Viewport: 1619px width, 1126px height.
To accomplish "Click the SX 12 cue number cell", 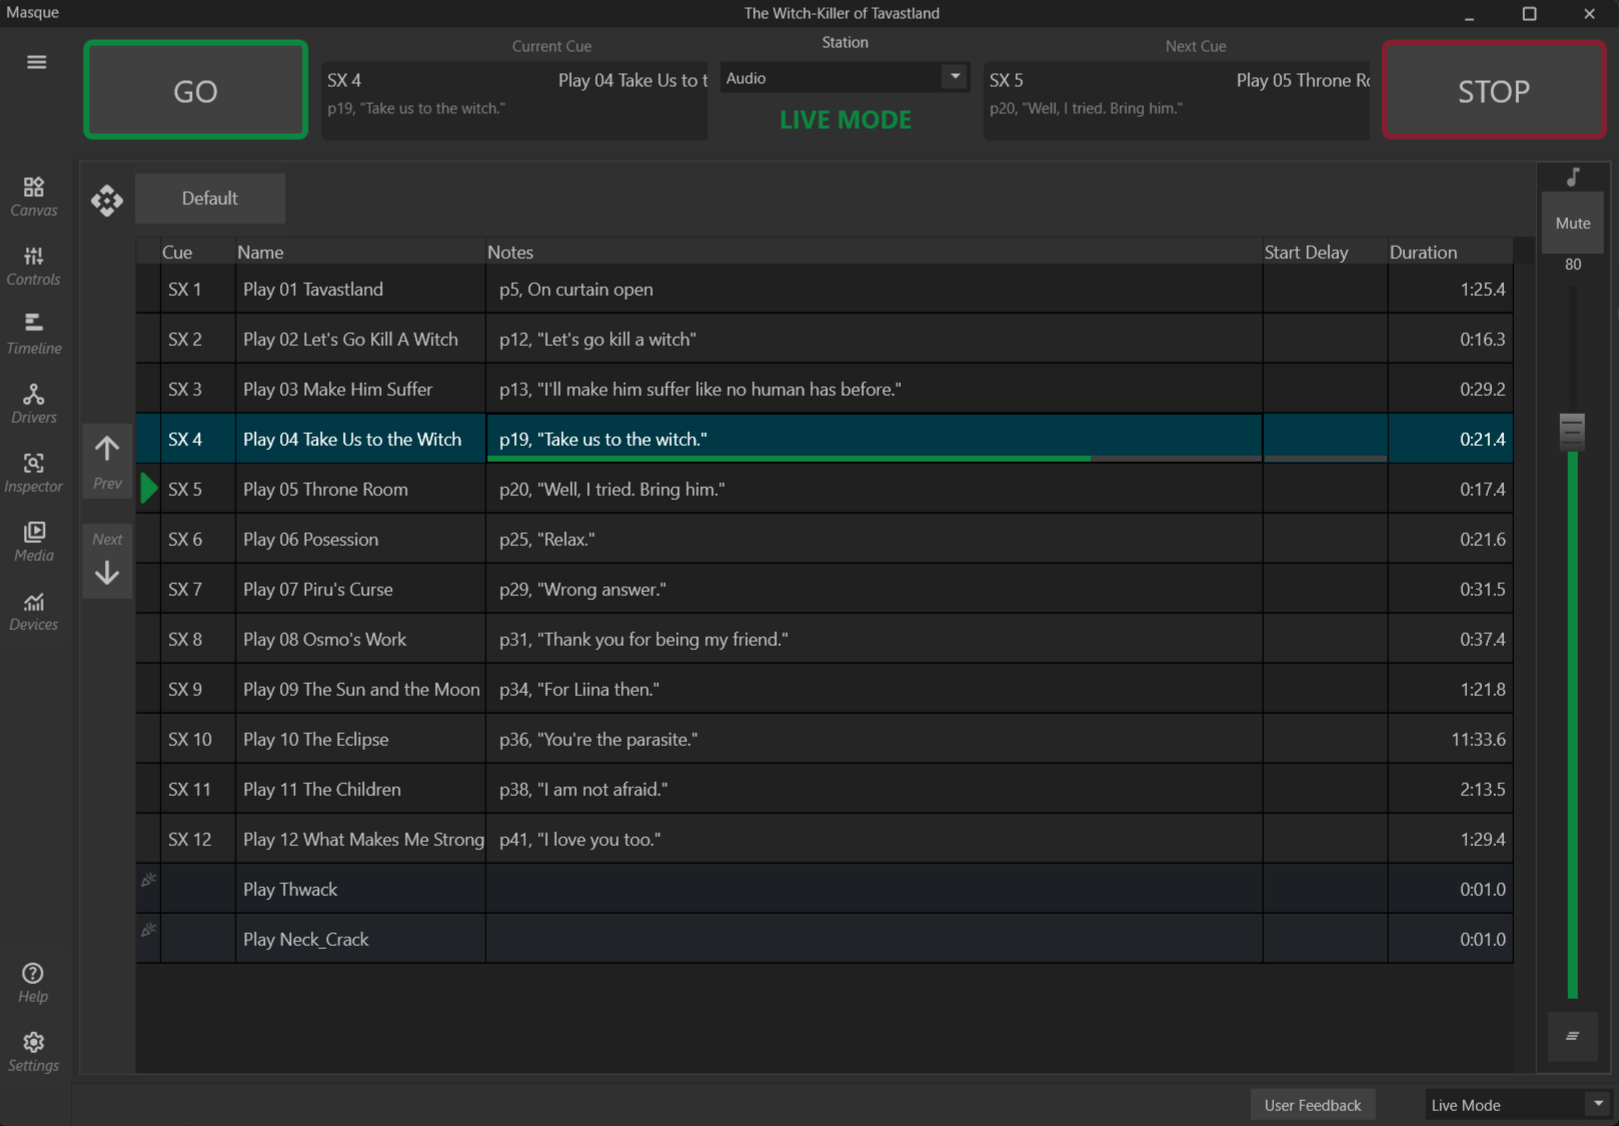I will pos(198,839).
